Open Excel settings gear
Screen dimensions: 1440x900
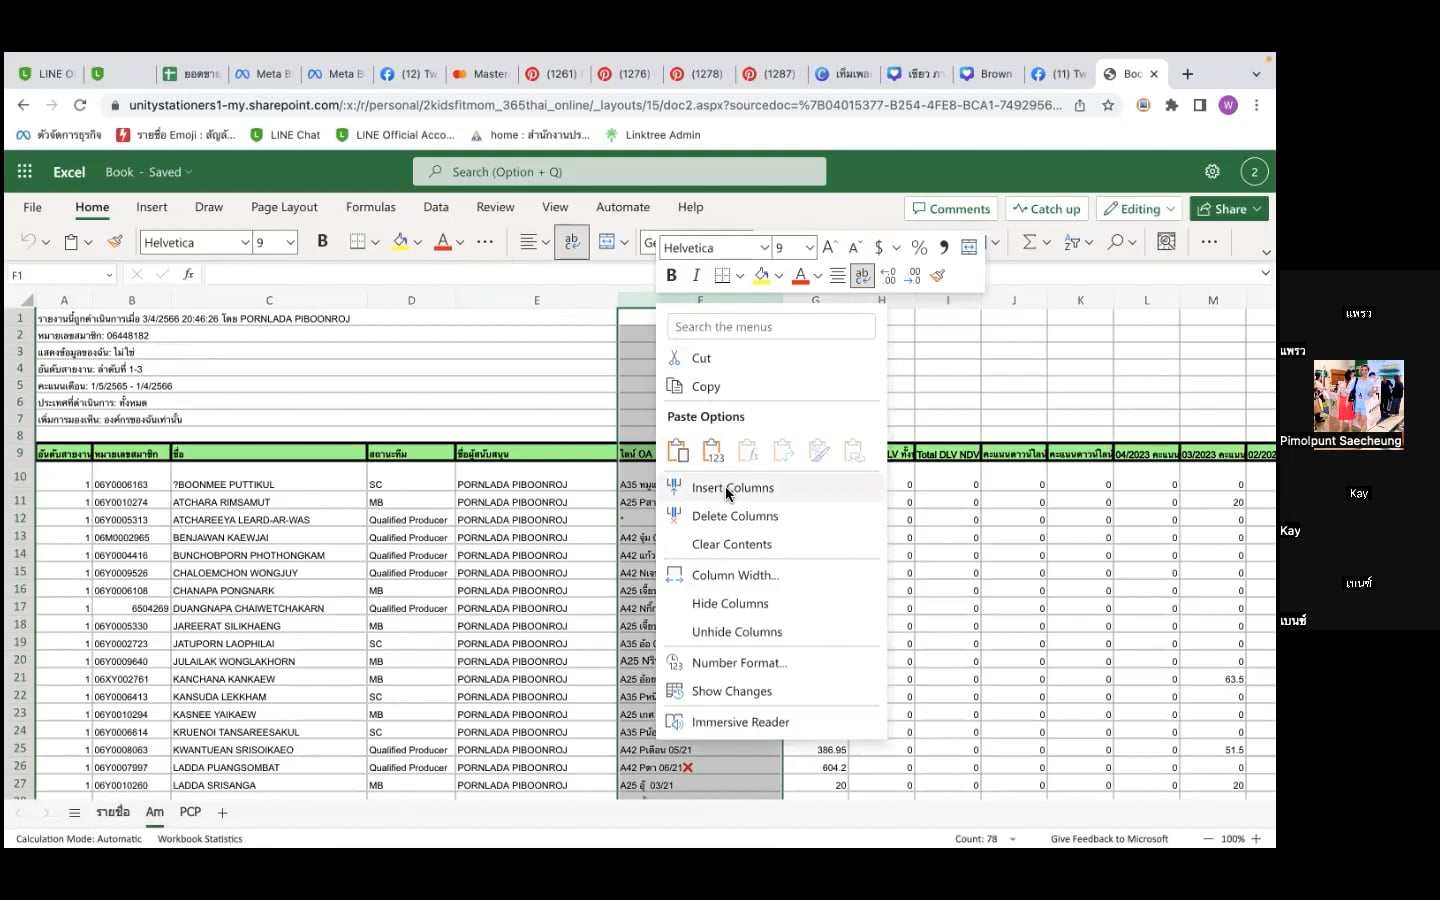click(x=1212, y=172)
